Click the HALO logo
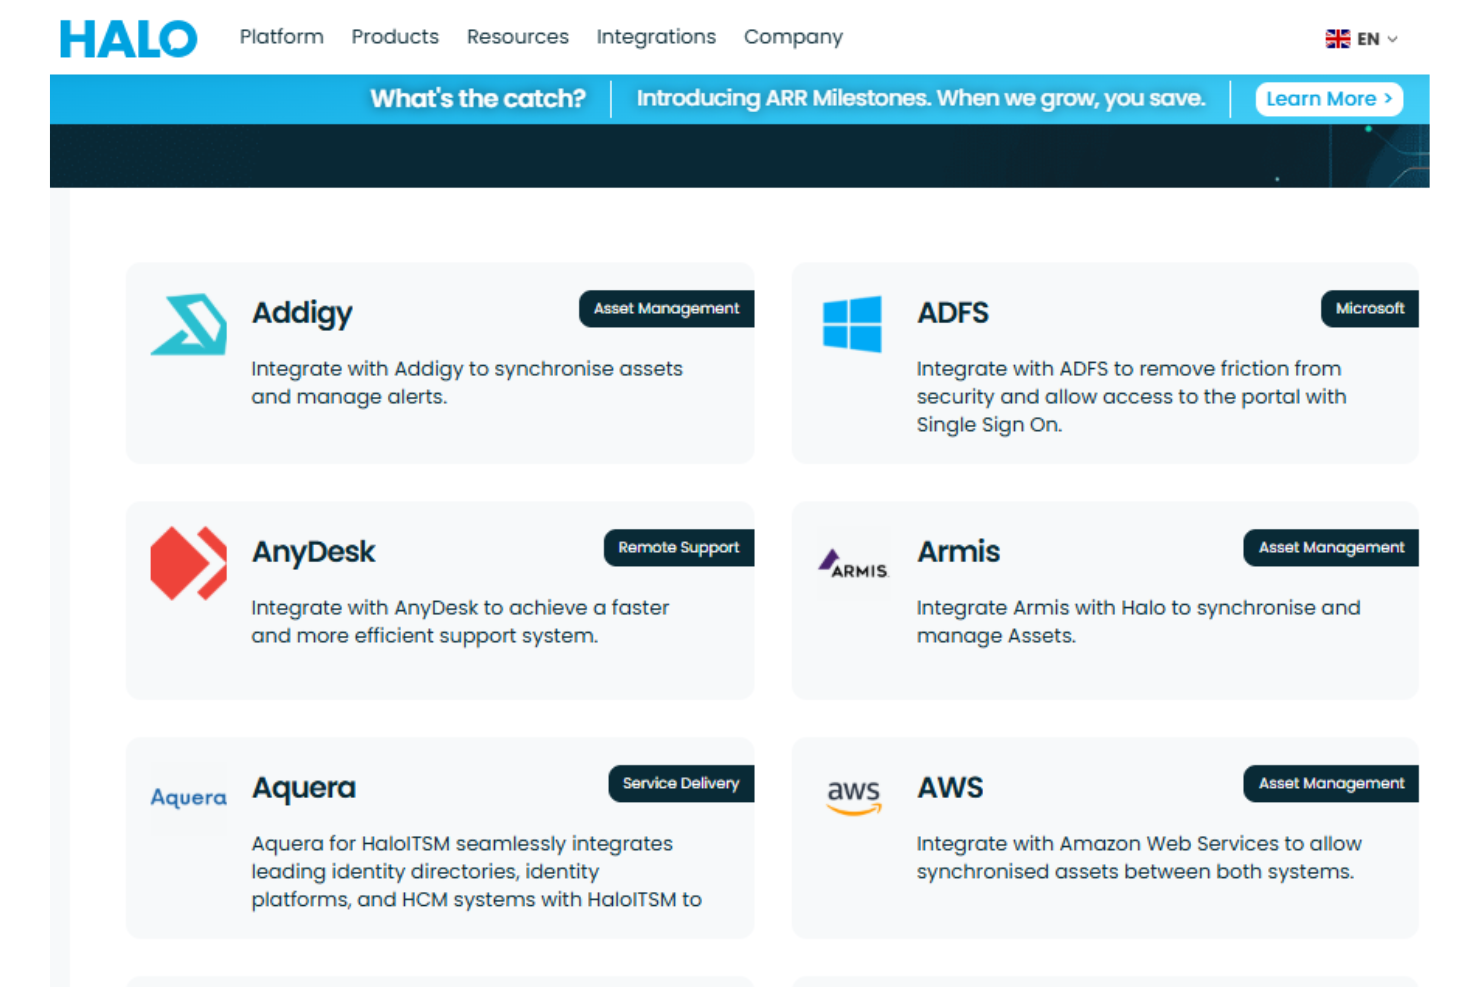The height and width of the screenshot is (987, 1480). (128, 39)
